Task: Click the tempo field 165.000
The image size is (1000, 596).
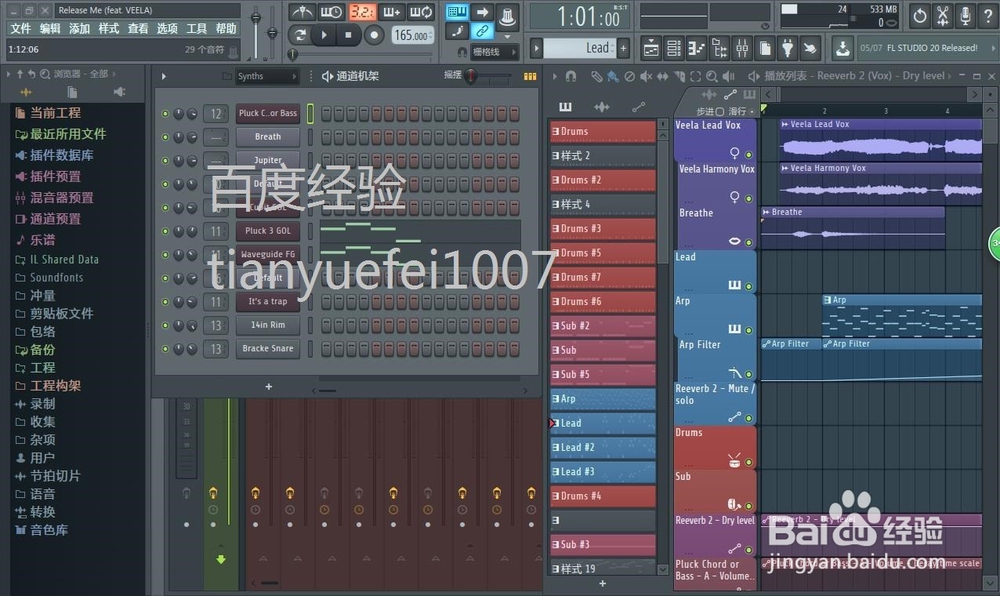Action: pyautogui.click(x=411, y=35)
